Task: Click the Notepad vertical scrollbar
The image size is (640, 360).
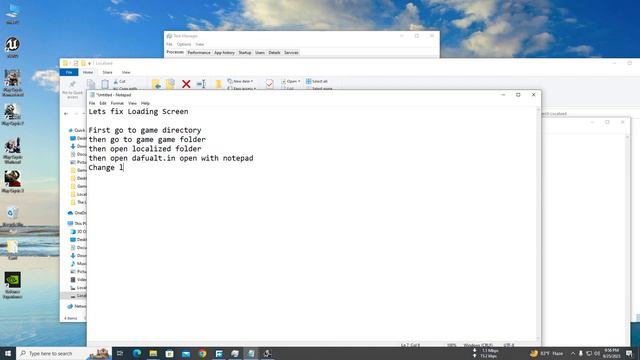Action: 538,224
